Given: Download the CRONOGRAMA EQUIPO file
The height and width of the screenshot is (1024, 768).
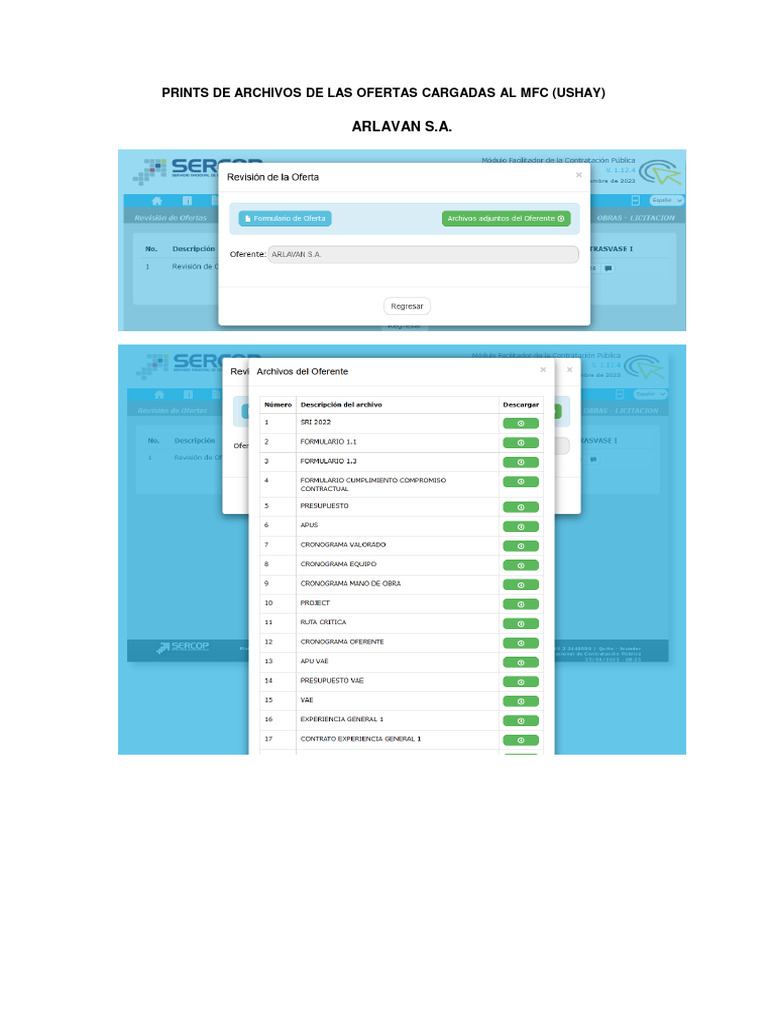Looking at the screenshot, I should click(520, 566).
